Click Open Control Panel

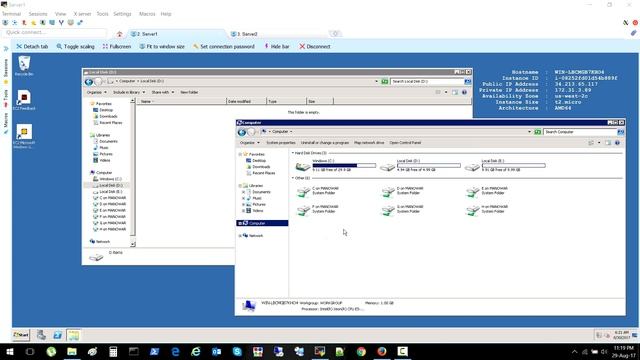point(405,143)
